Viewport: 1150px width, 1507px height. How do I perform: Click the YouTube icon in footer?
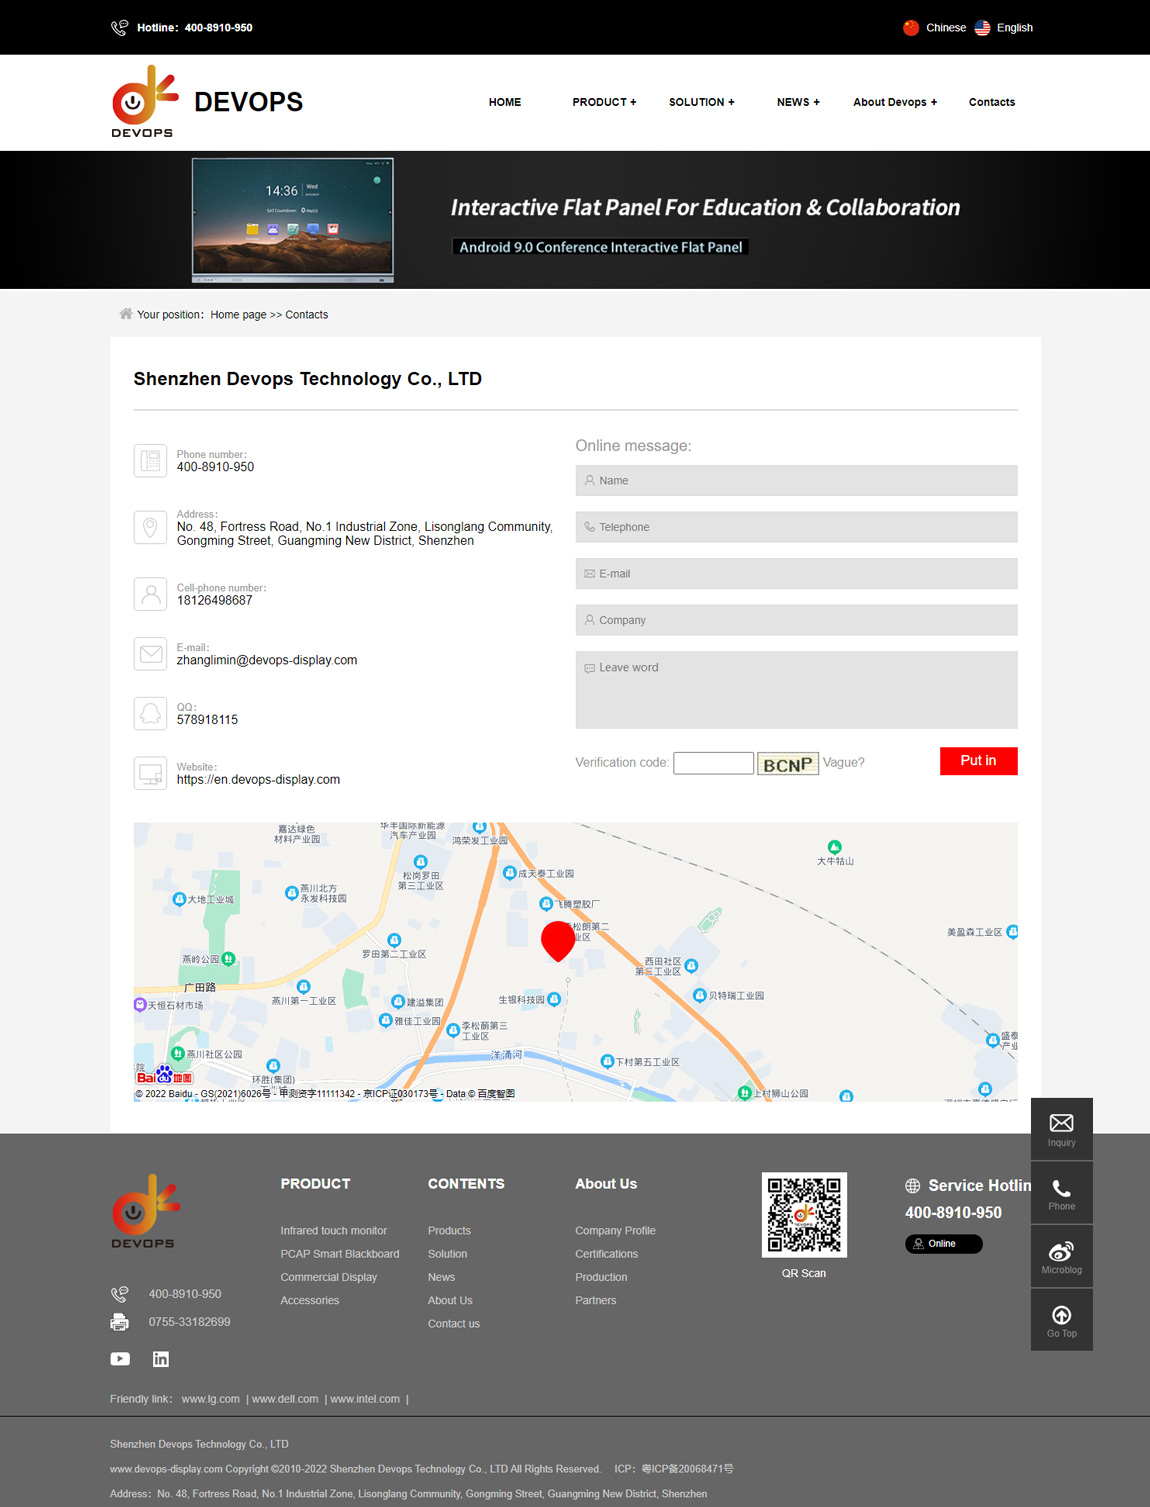coord(120,1359)
